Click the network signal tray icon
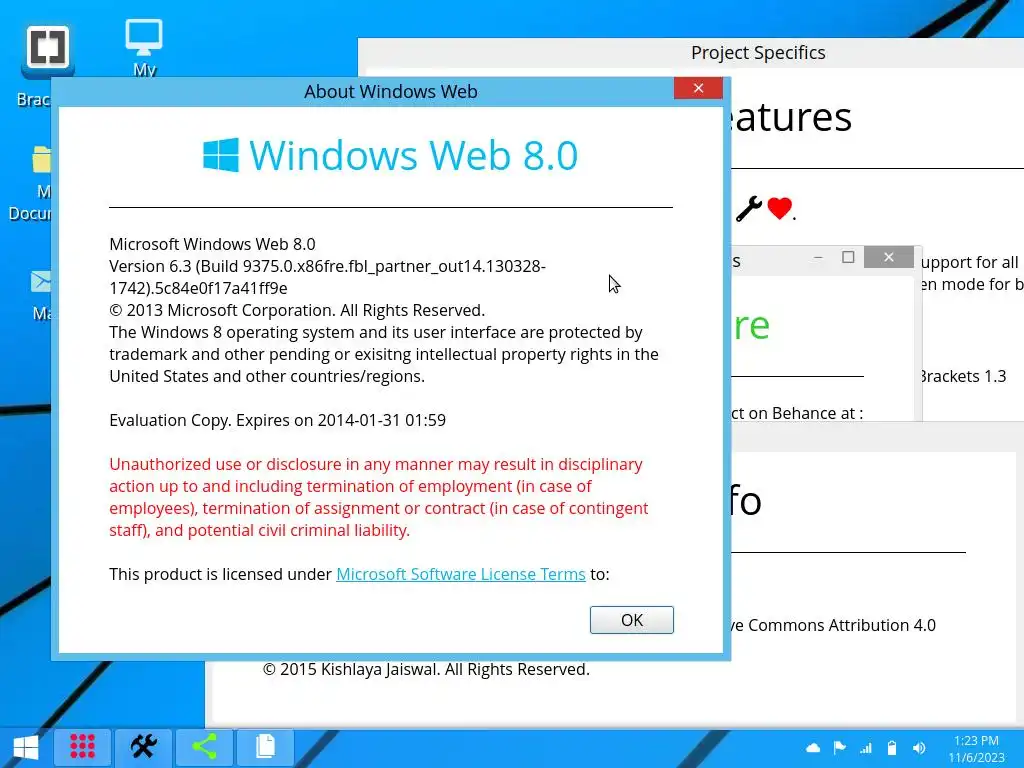 tap(866, 748)
